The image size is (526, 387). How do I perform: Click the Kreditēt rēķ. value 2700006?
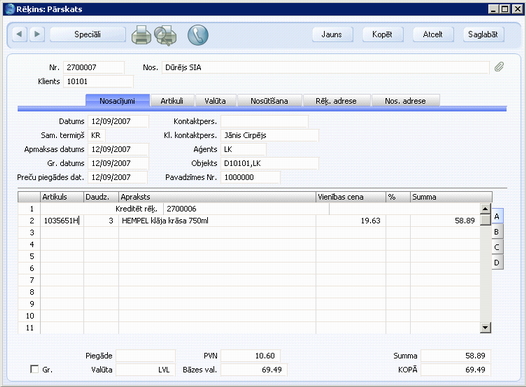[x=246, y=209]
